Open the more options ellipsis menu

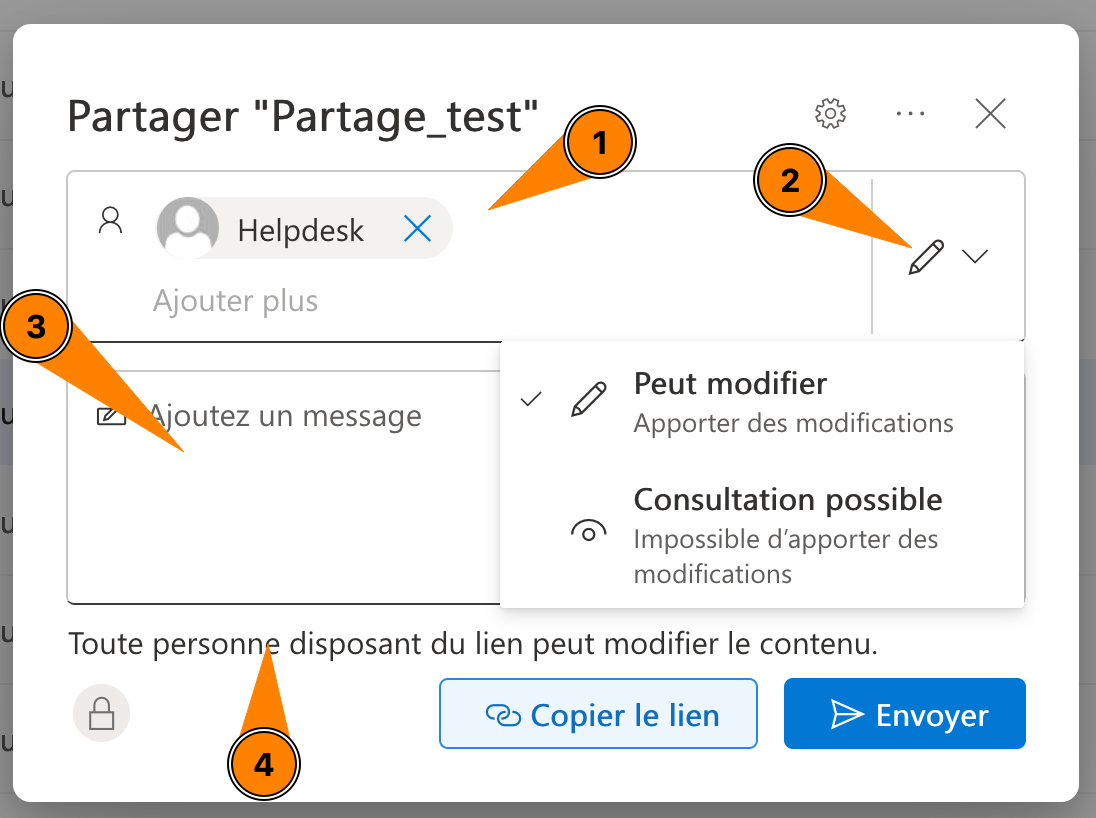tap(910, 114)
